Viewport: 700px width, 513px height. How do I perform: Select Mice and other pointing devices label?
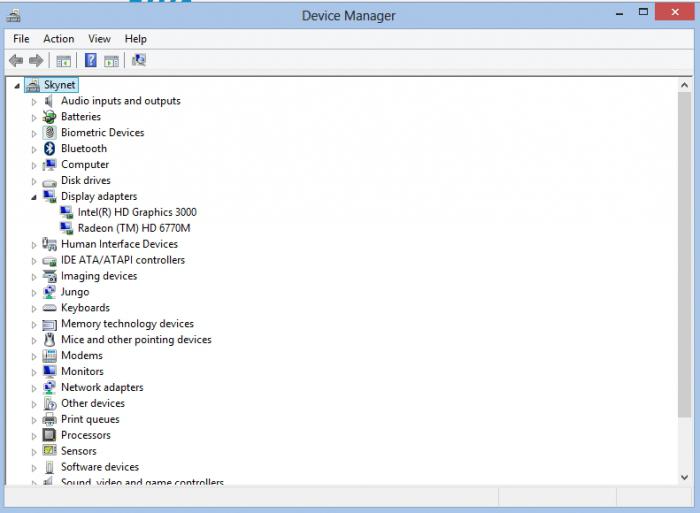[136, 339]
